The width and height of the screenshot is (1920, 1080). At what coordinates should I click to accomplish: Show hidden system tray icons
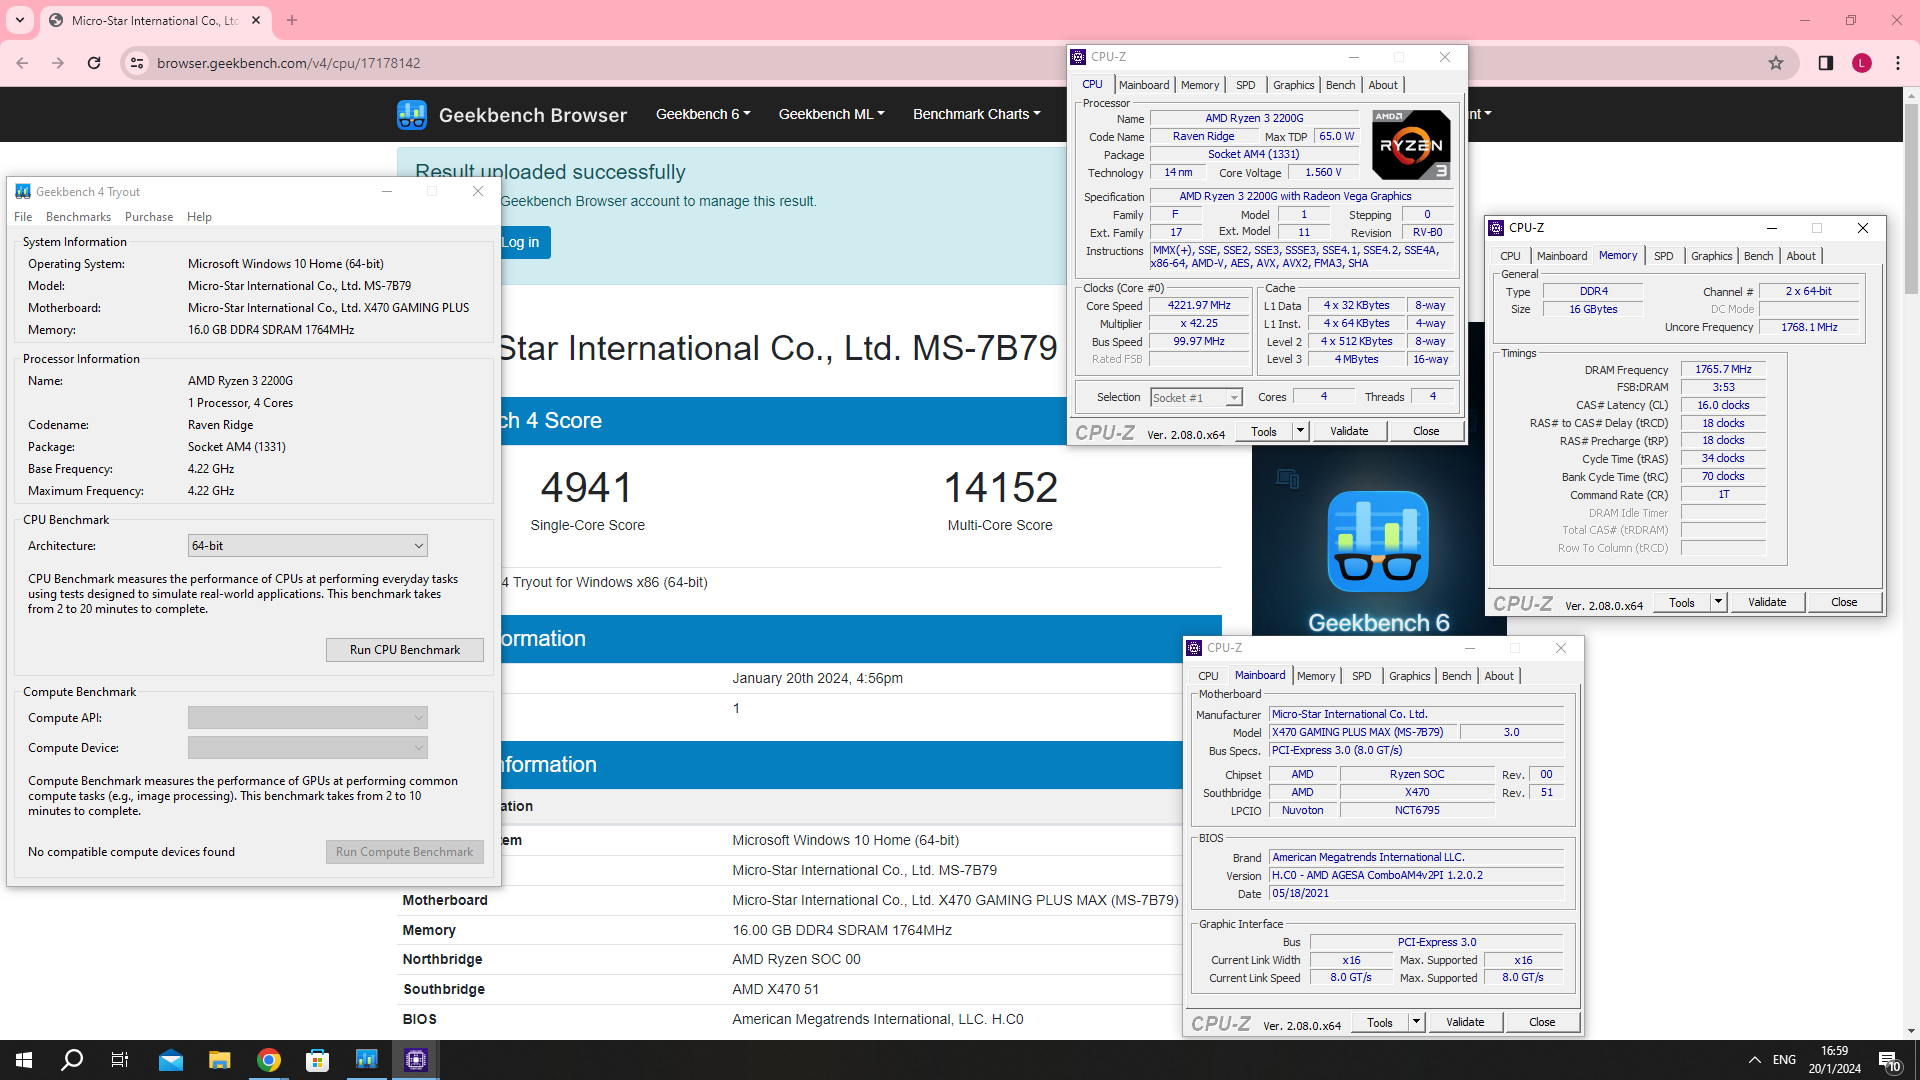pos(1754,1060)
